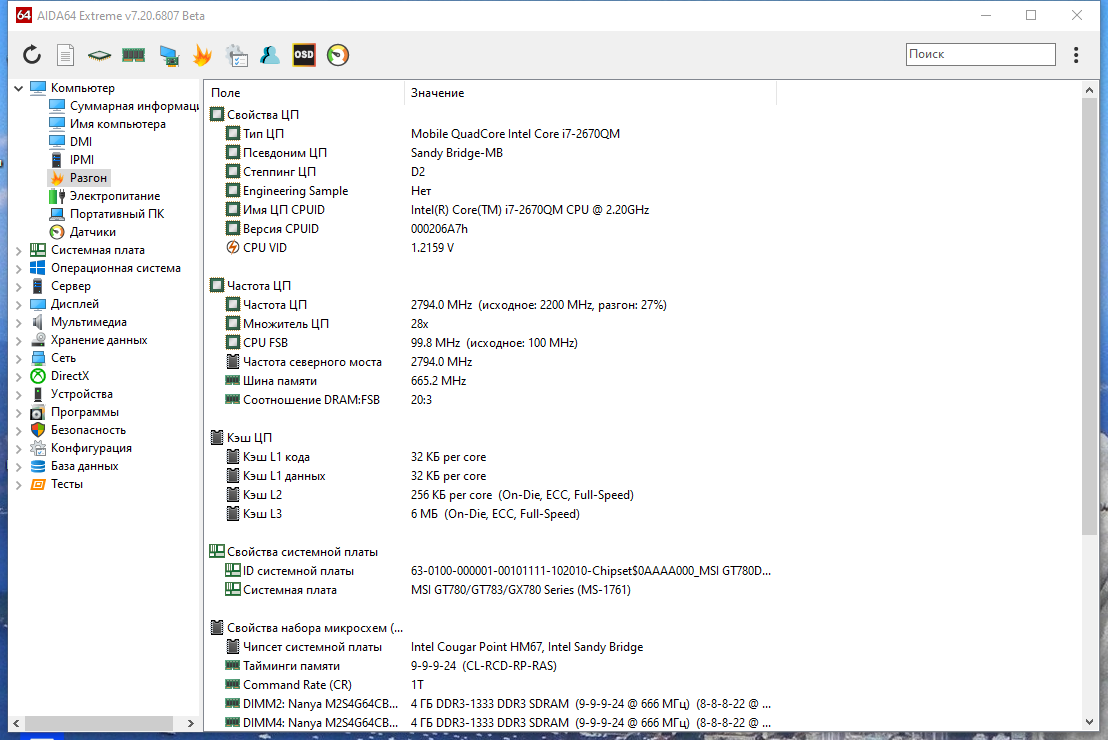Click the Значение column header
The height and width of the screenshot is (740, 1108).
click(590, 93)
